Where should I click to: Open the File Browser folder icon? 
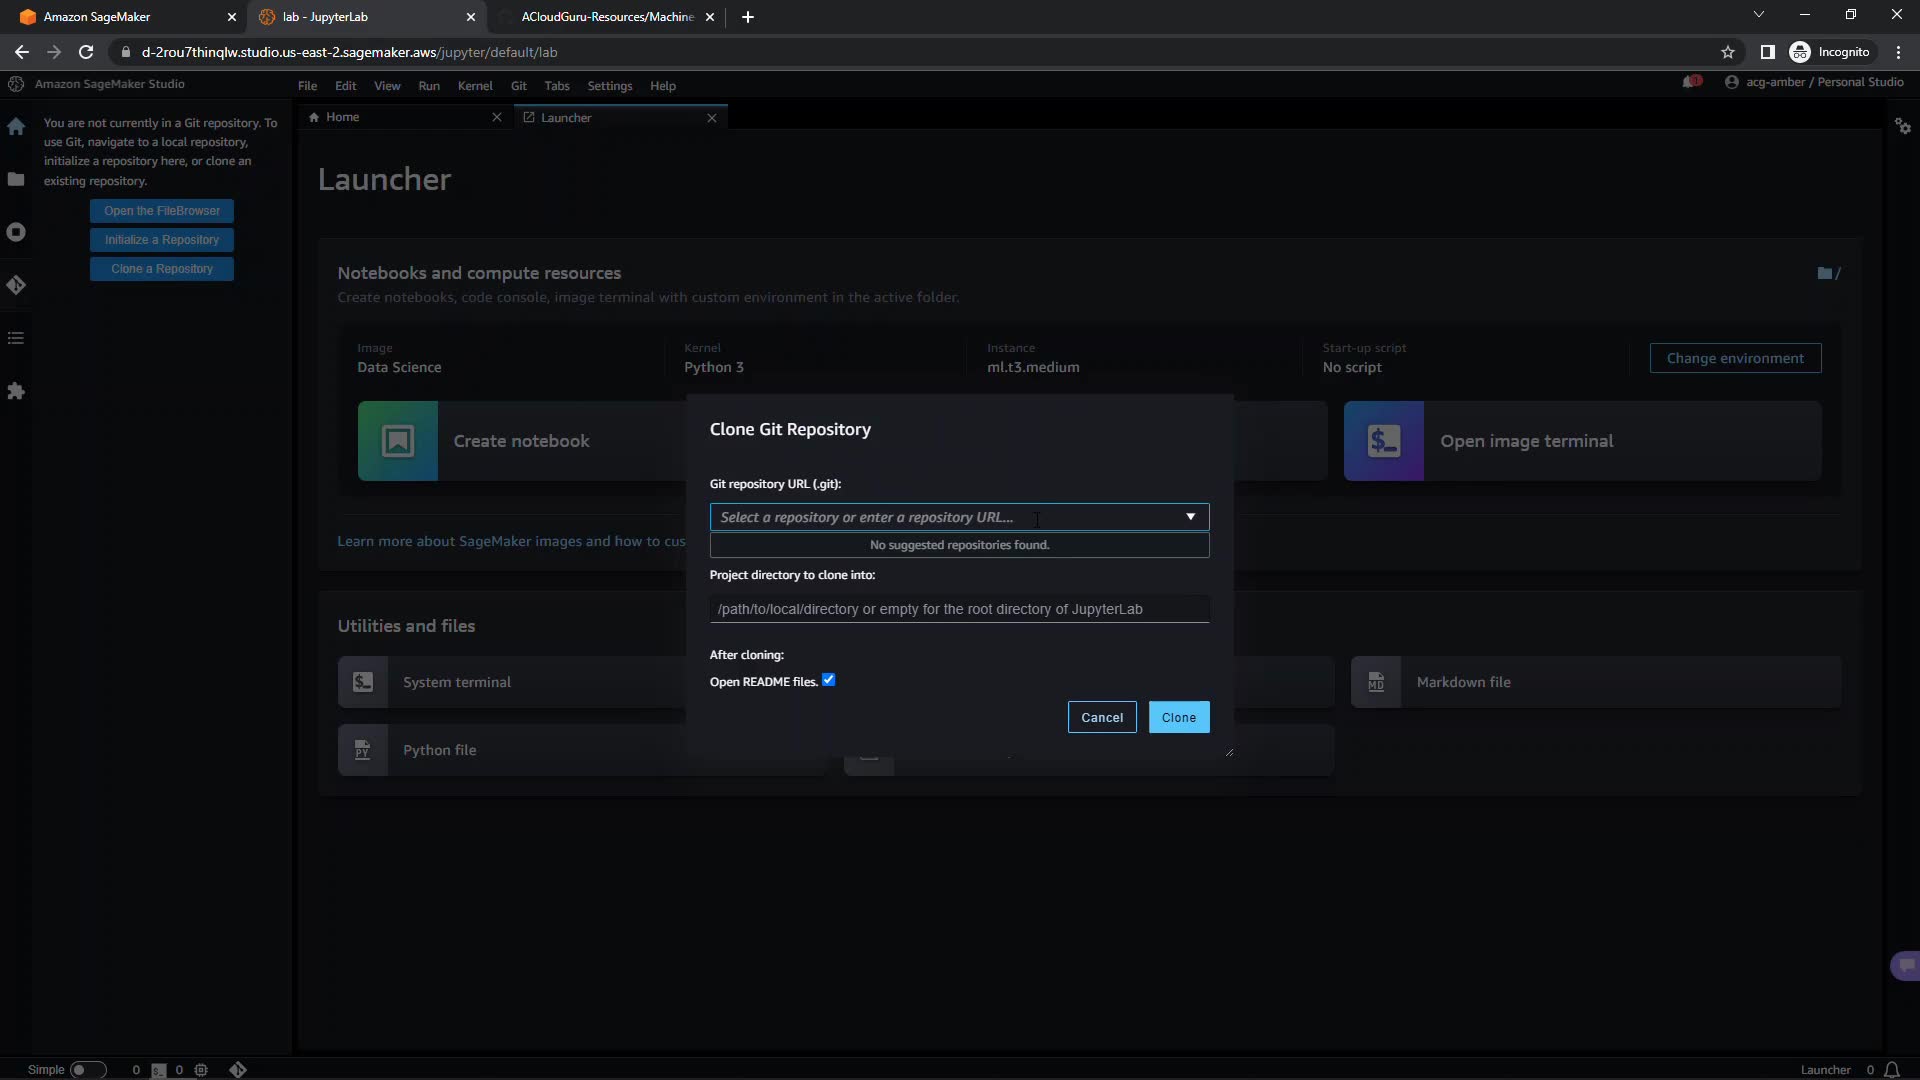tap(16, 180)
